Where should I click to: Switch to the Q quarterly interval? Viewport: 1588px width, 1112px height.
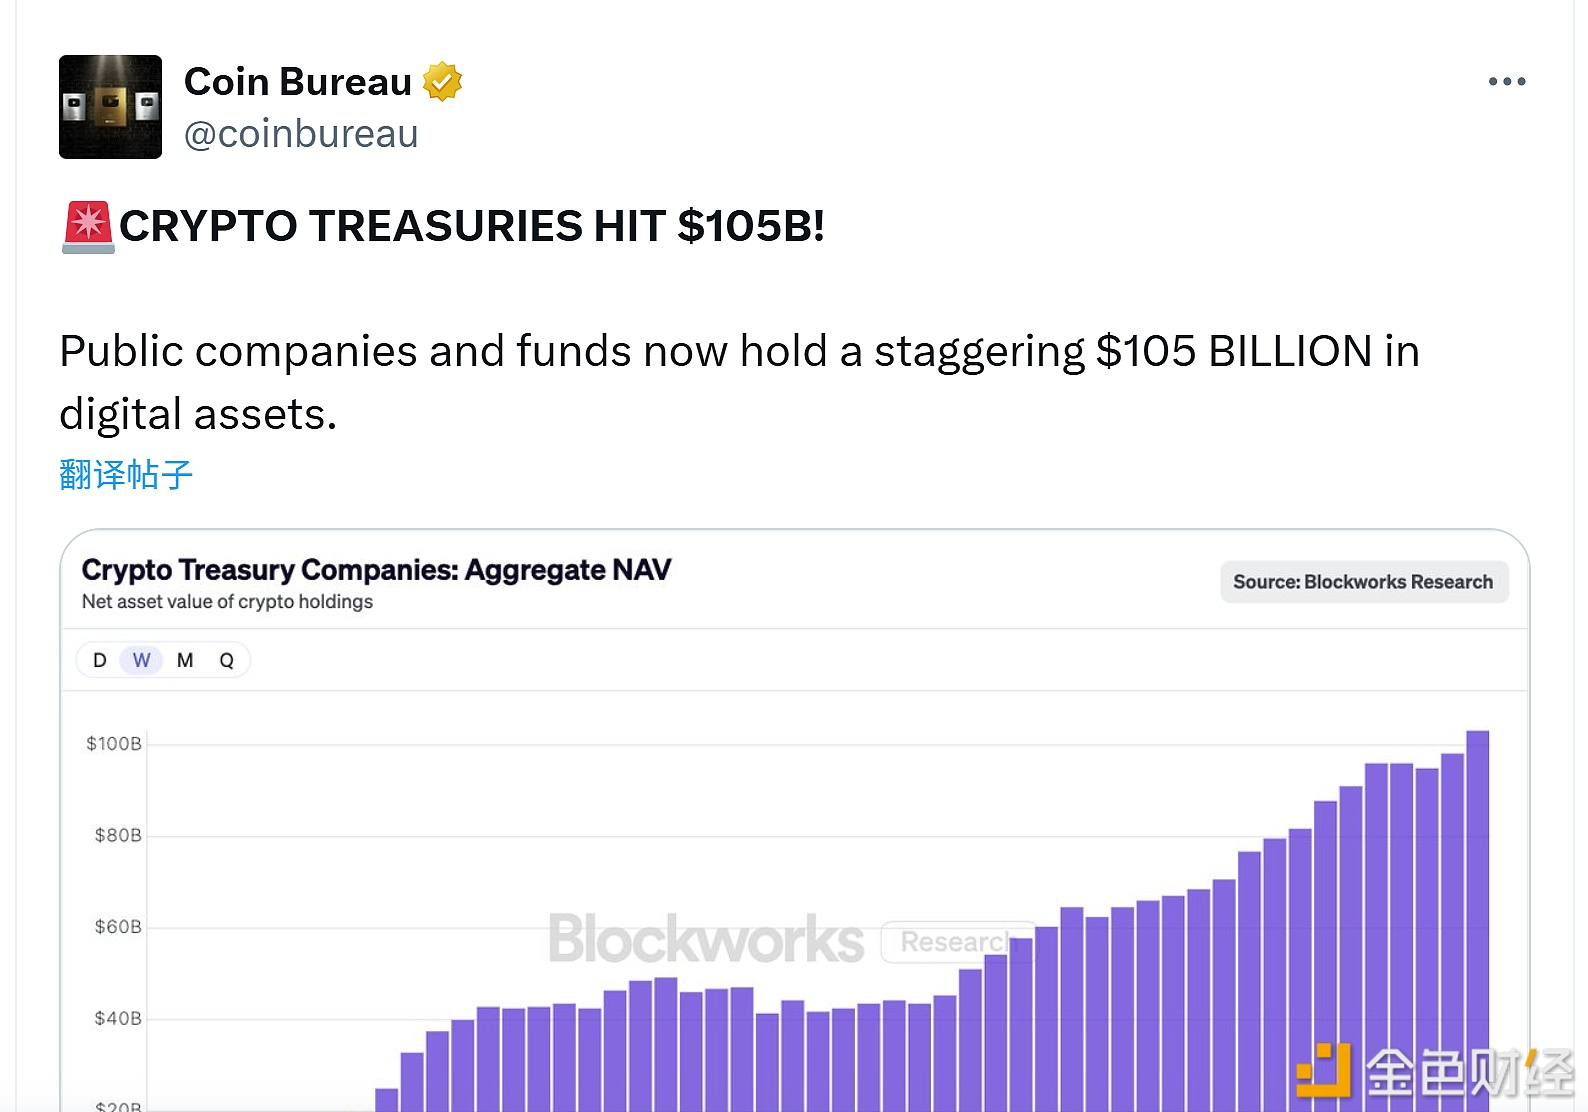pyautogui.click(x=227, y=660)
